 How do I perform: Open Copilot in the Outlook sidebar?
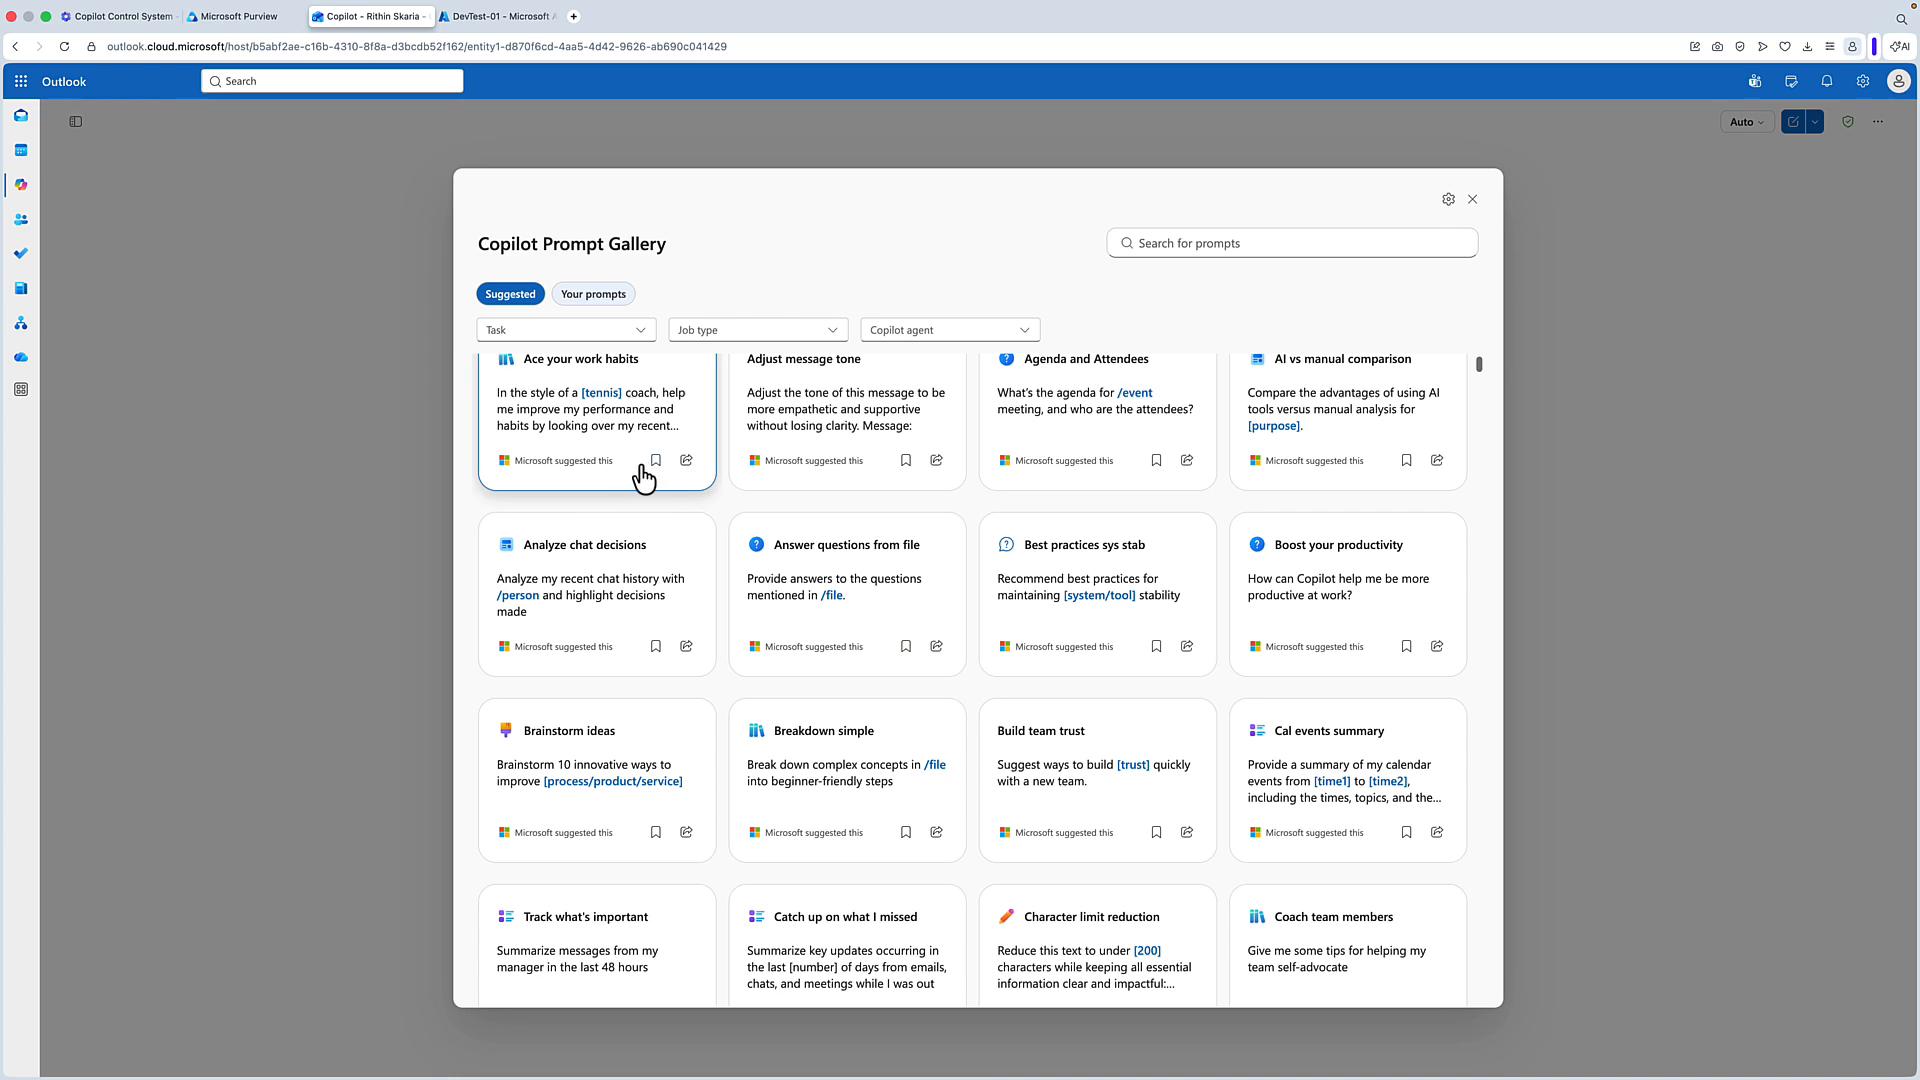[21, 185]
